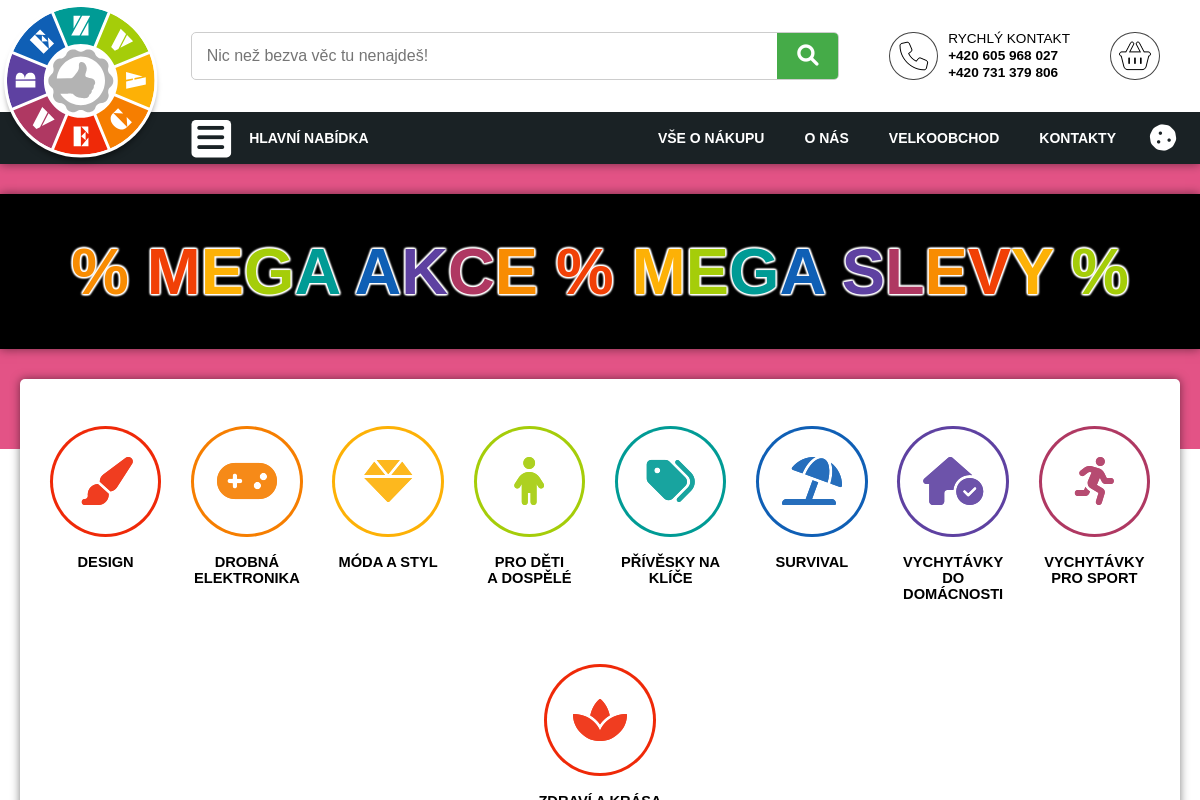
Task: Select Vychytávky pro sport runner icon
Action: click(1094, 481)
